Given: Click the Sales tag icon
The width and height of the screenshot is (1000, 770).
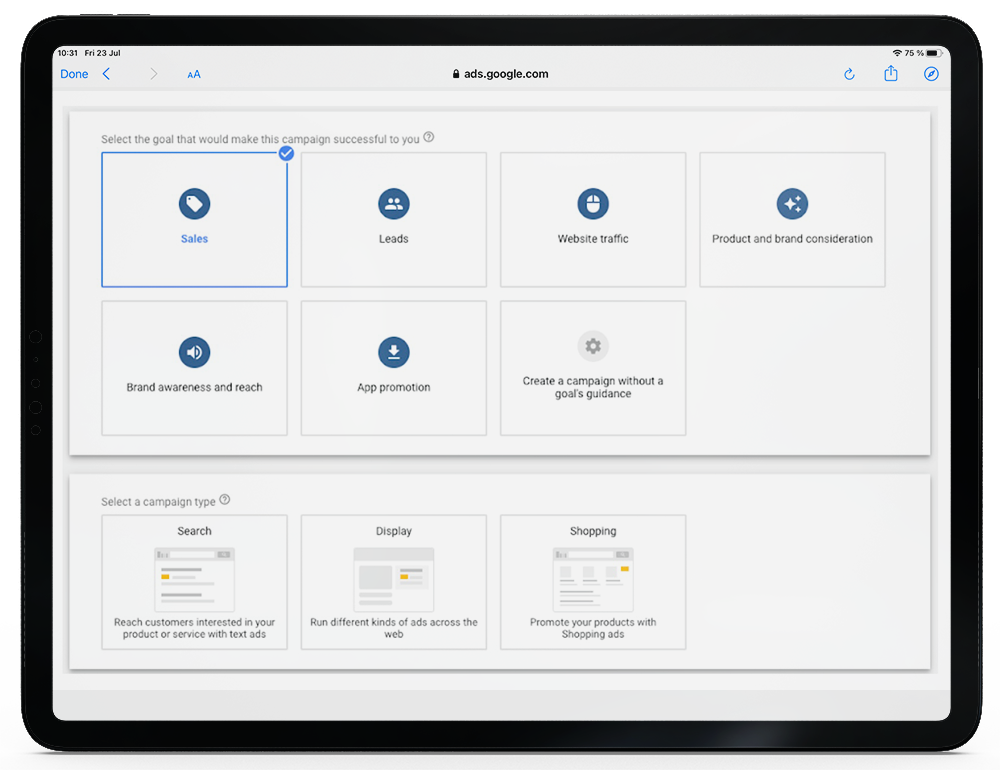Looking at the screenshot, I should pos(194,205).
